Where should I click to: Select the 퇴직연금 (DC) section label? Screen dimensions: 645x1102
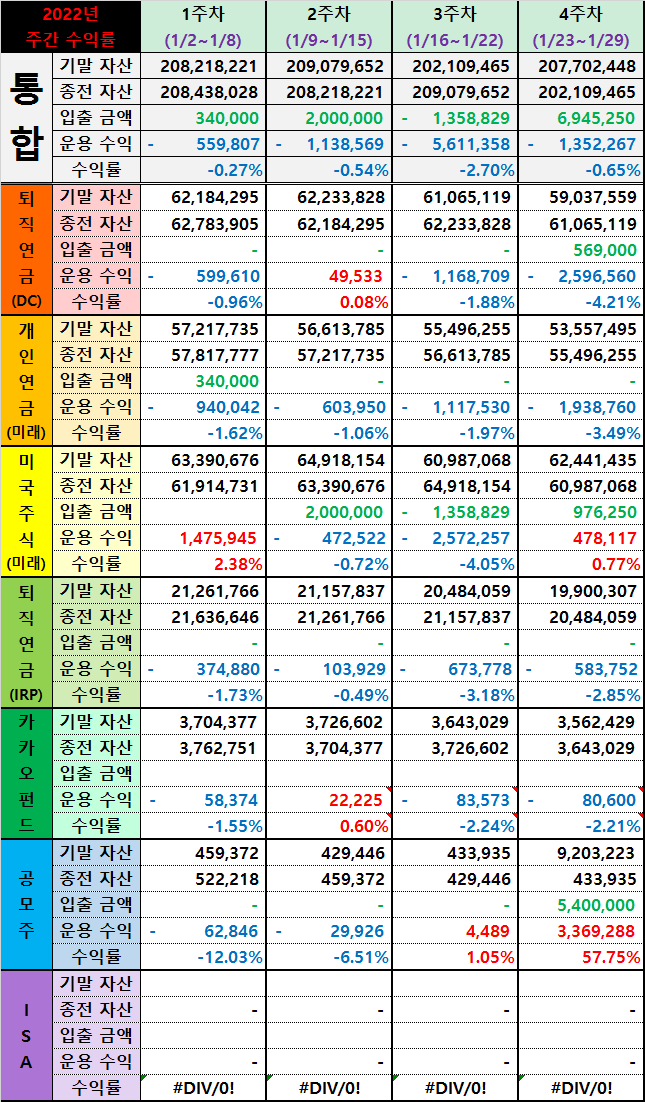[26, 248]
